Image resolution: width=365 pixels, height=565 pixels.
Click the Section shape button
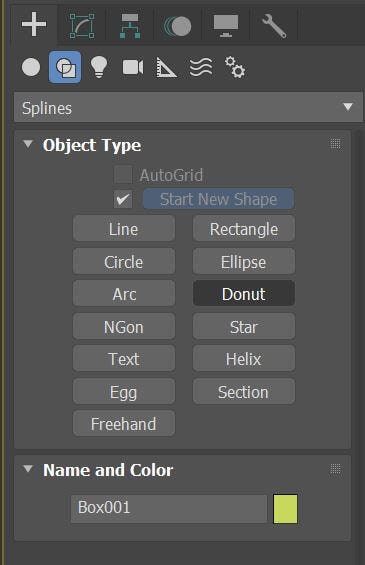[x=244, y=391]
